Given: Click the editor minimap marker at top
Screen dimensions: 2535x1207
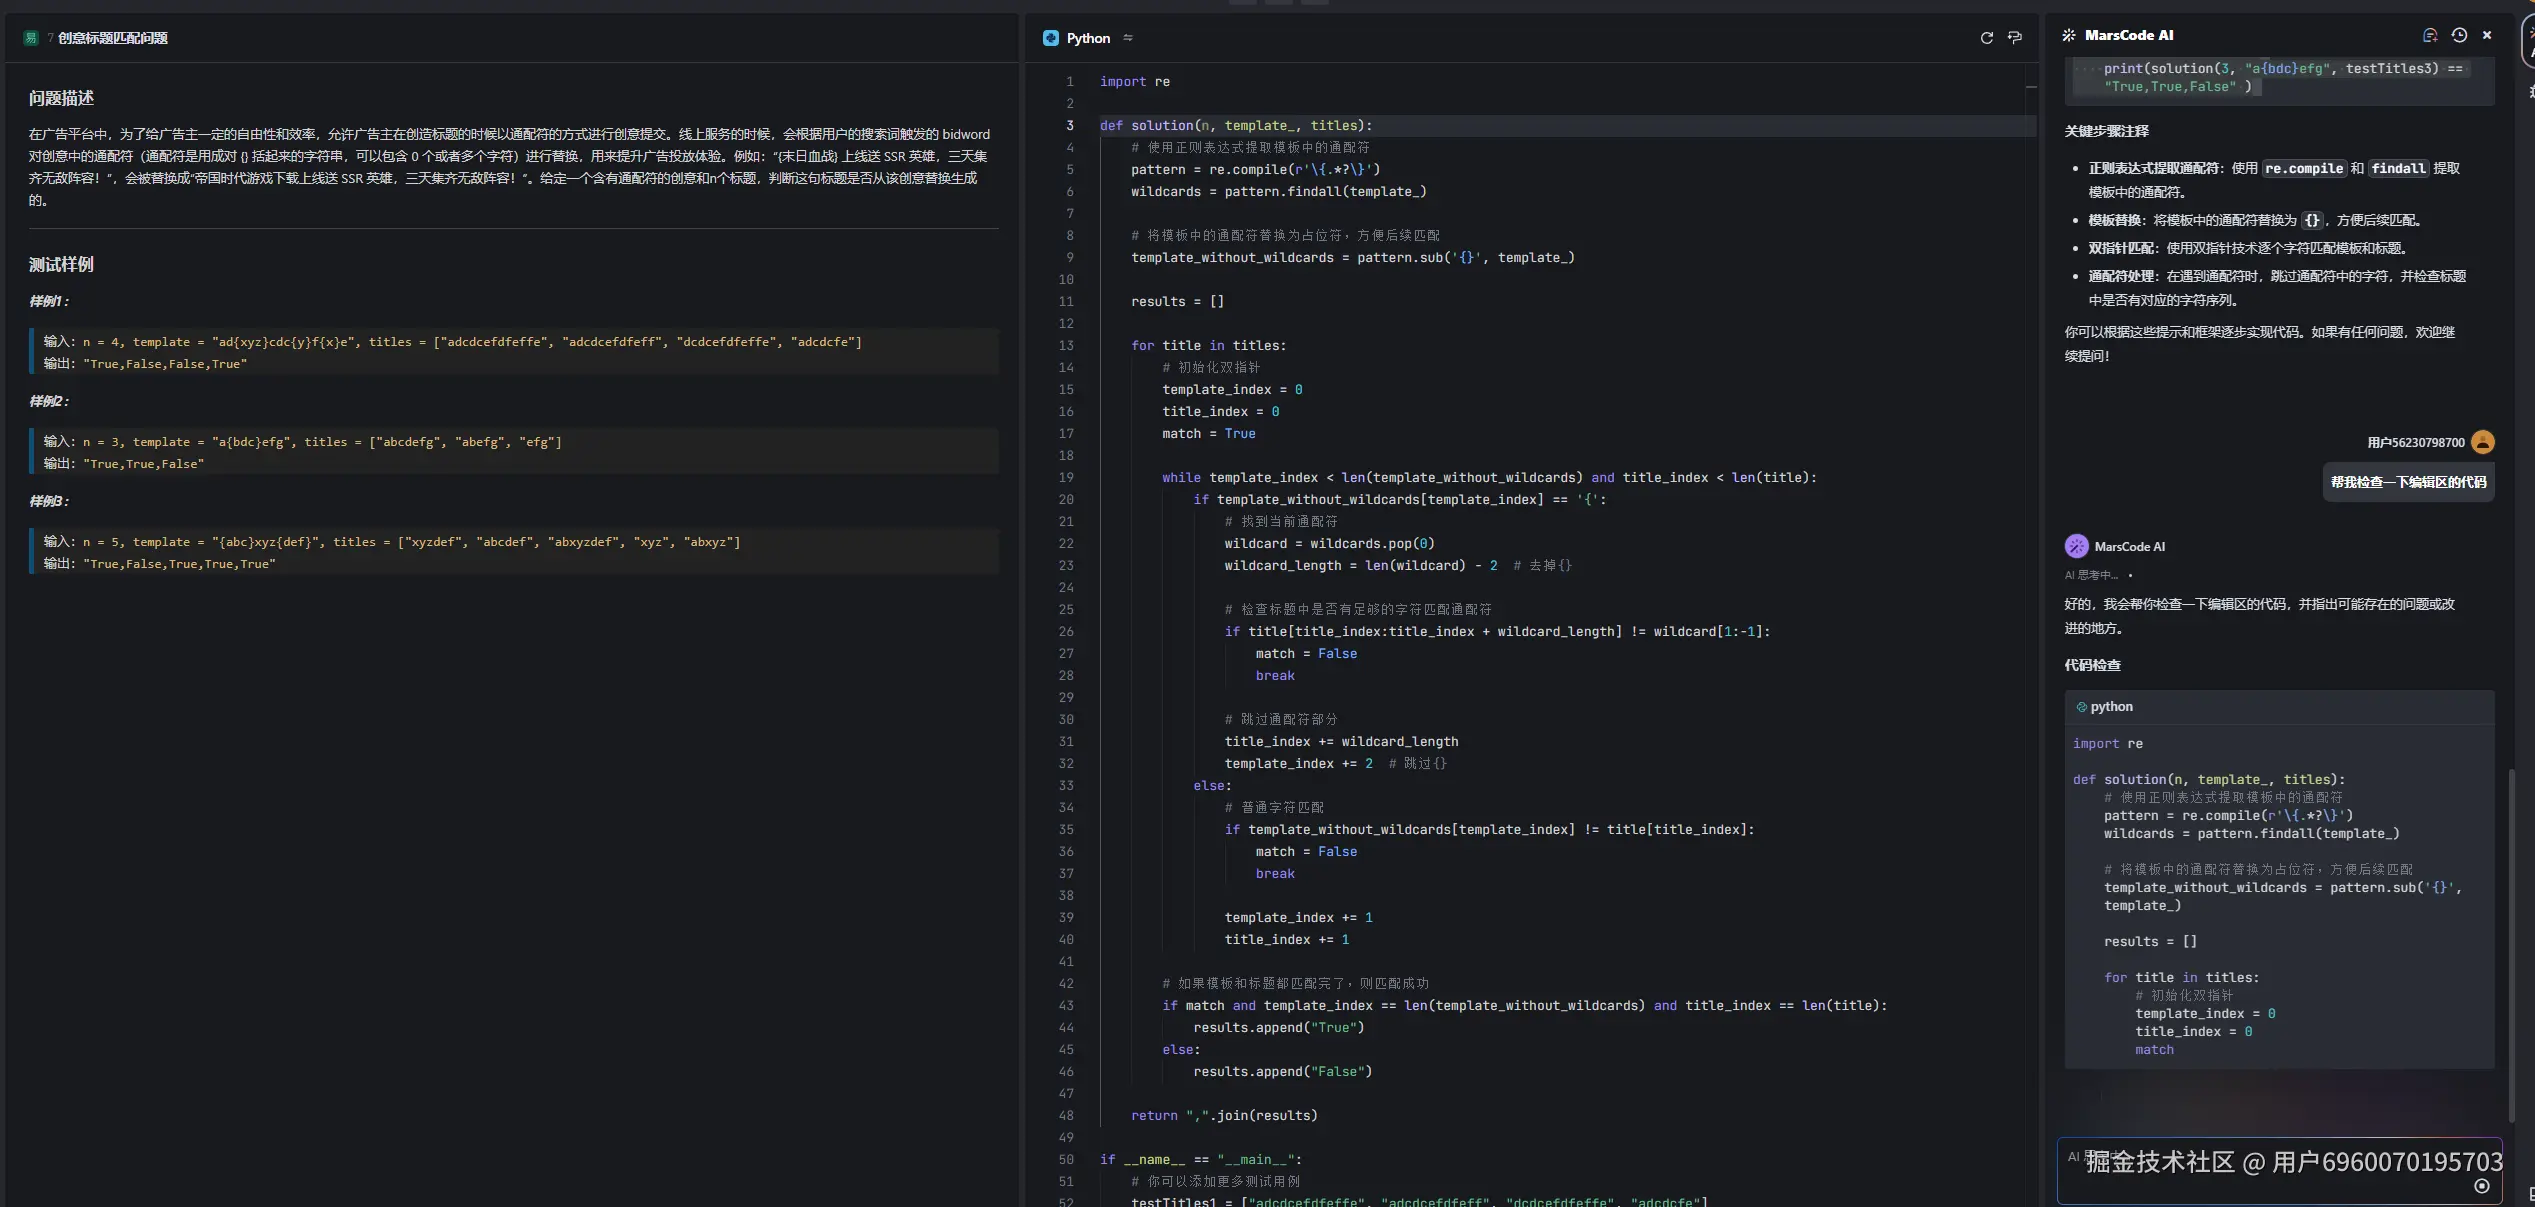Looking at the screenshot, I should point(2031,87).
